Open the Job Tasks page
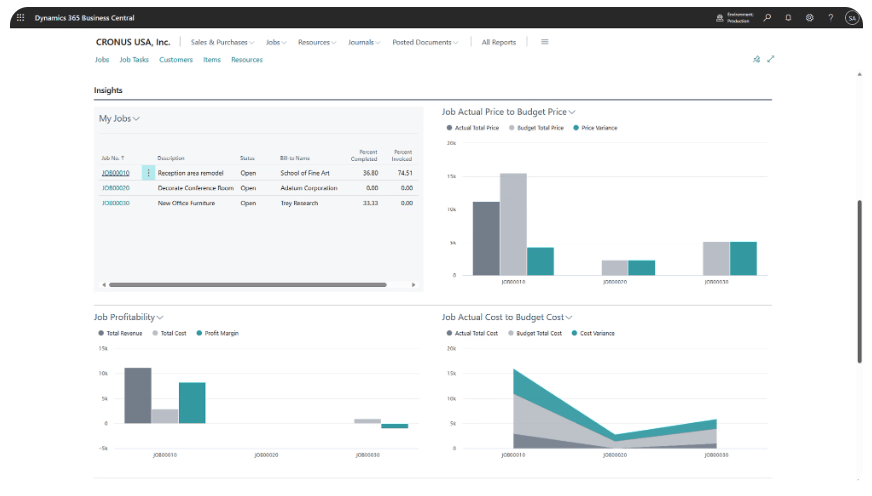The width and height of the screenshot is (872, 496). (134, 59)
